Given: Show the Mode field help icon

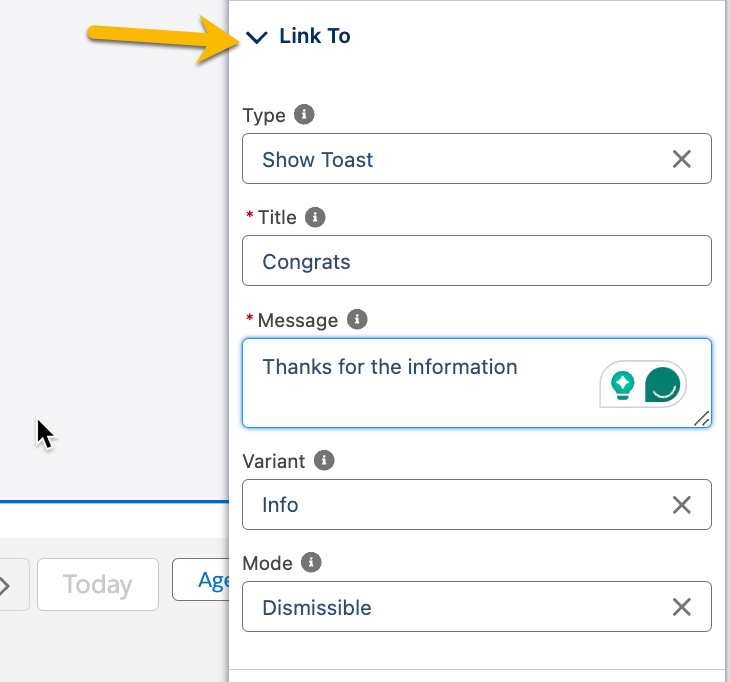Looking at the screenshot, I should tap(311, 562).
